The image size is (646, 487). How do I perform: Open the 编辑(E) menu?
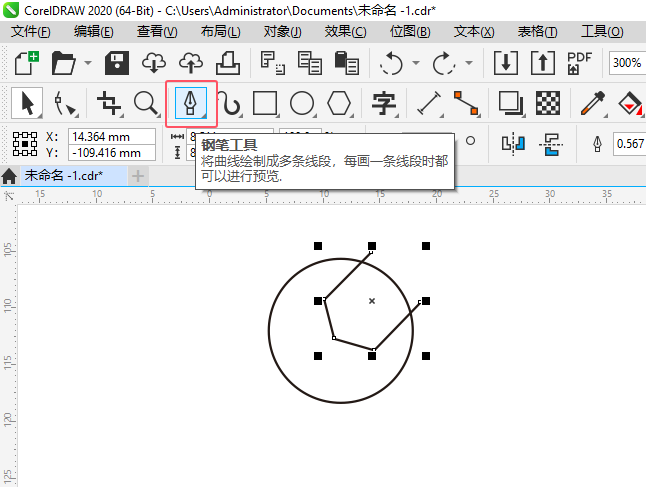pos(94,31)
